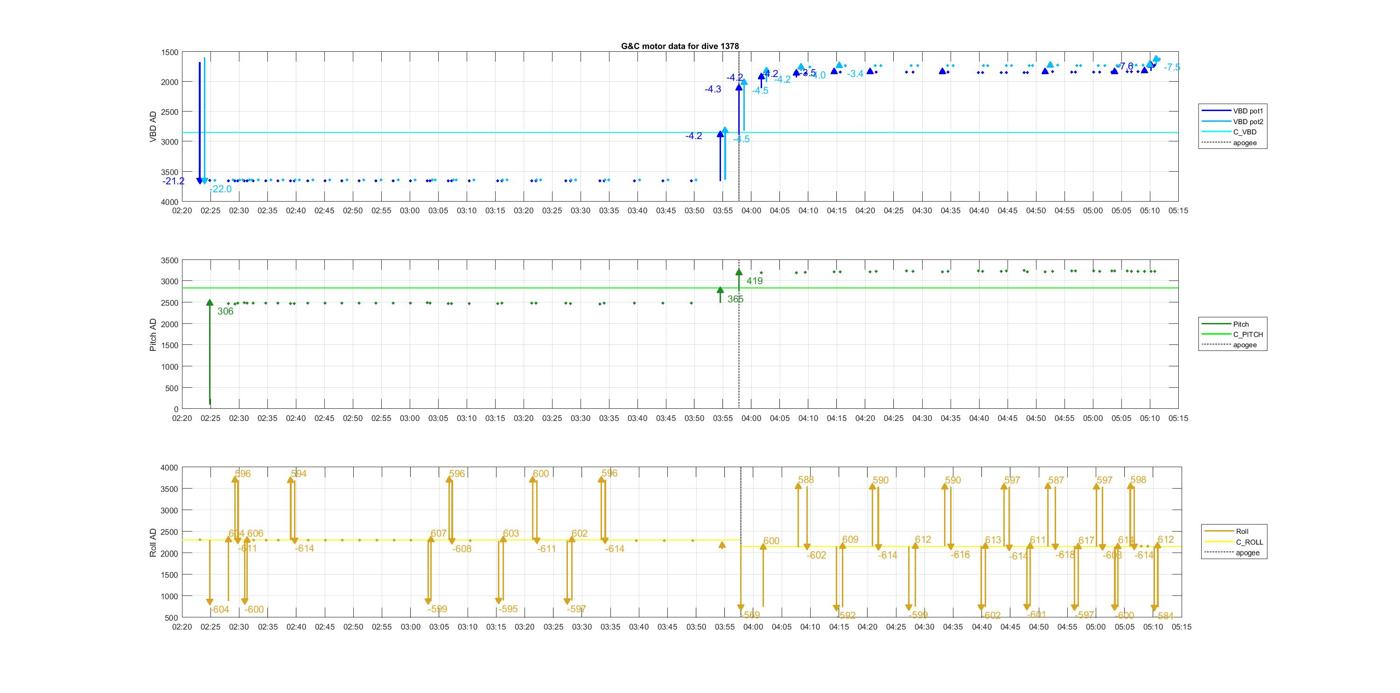Click the '1500' tick on VBD axis
This screenshot has width=1400, height=693.
pos(169,52)
